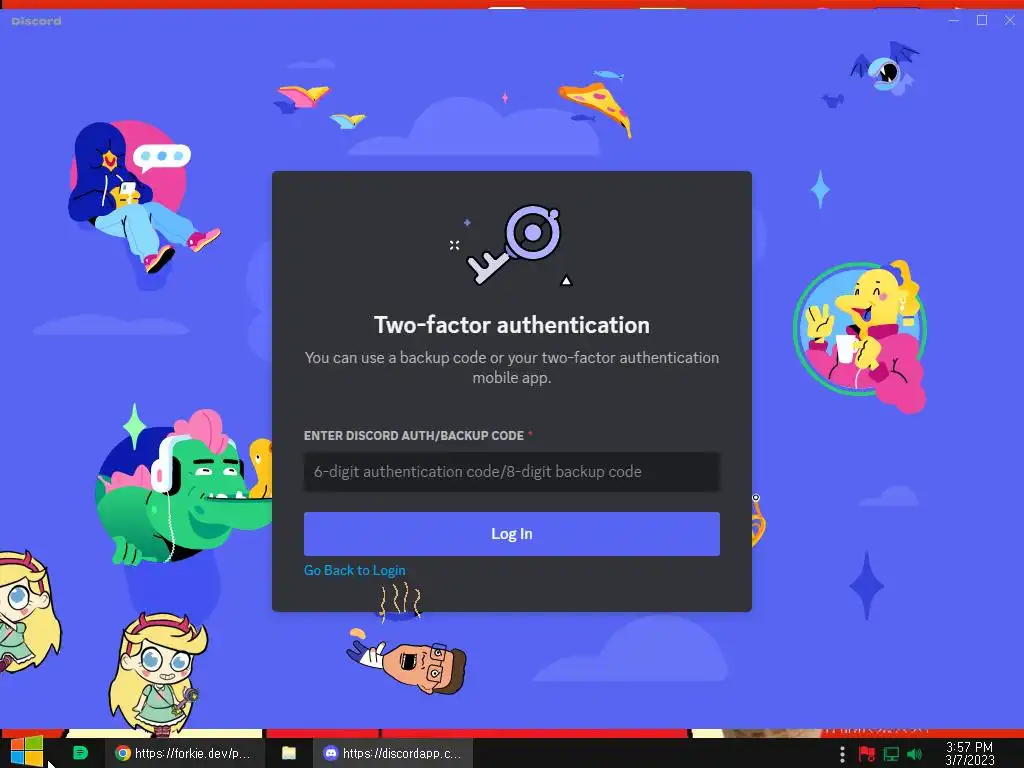Open the green chat app in taskbar
This screenshot has width=1024, height=768.
click(x=80, y=753)
